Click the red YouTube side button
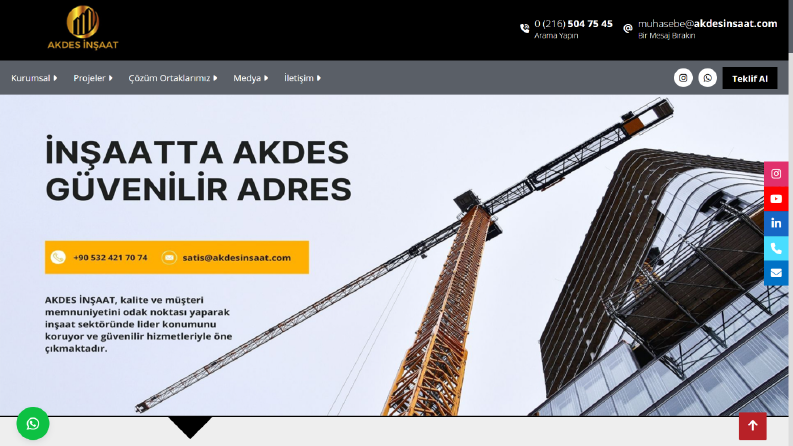The image size is (793, 446). [776, 199]
